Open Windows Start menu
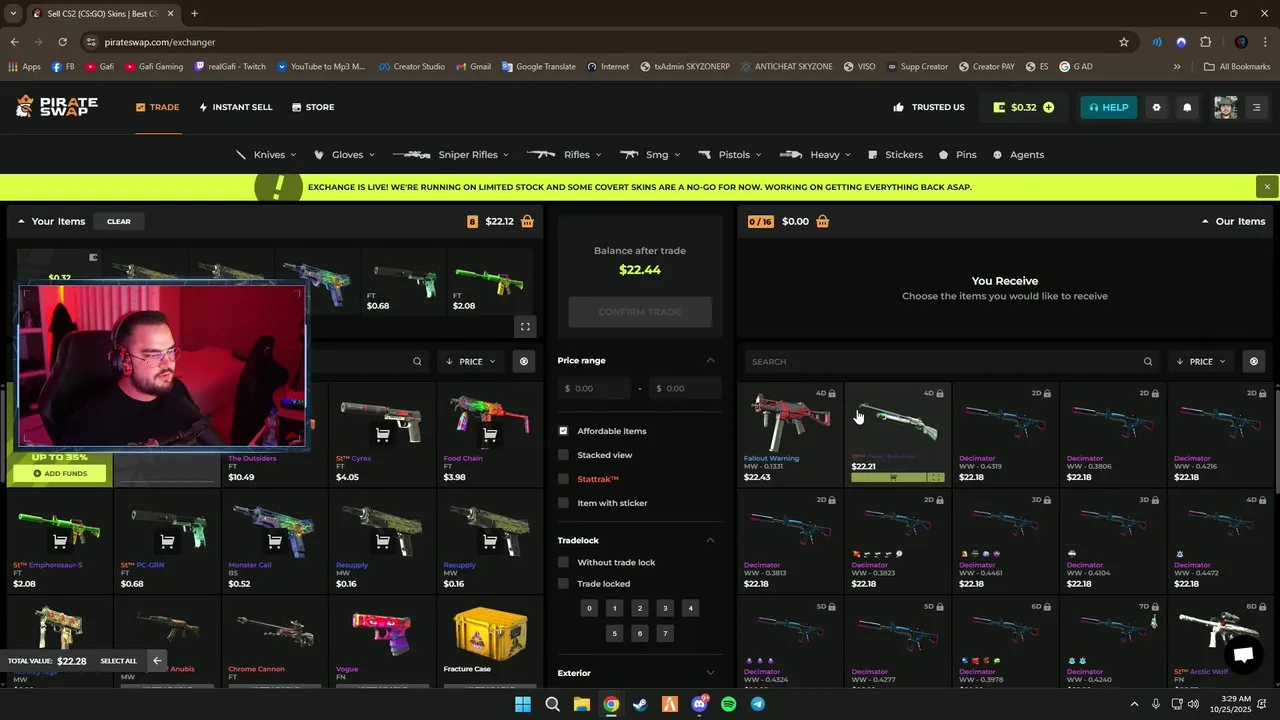The image size is (1280, 720). [523, 704]
